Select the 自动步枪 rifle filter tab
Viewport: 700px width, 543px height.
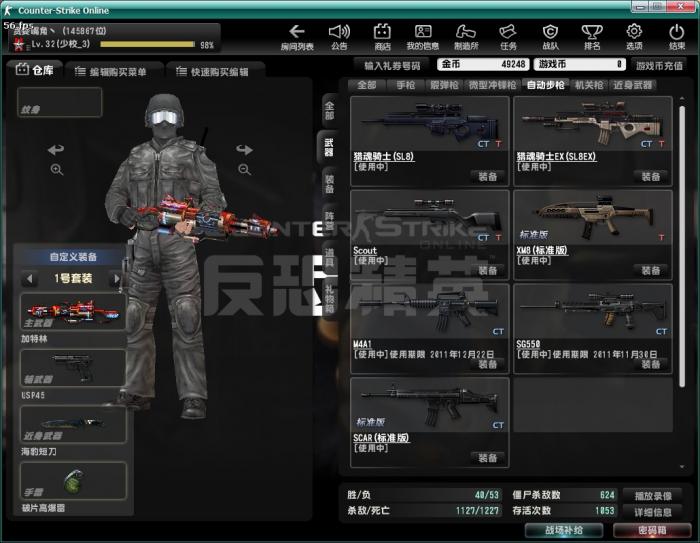pyautogui.click(x=545, y=85)
